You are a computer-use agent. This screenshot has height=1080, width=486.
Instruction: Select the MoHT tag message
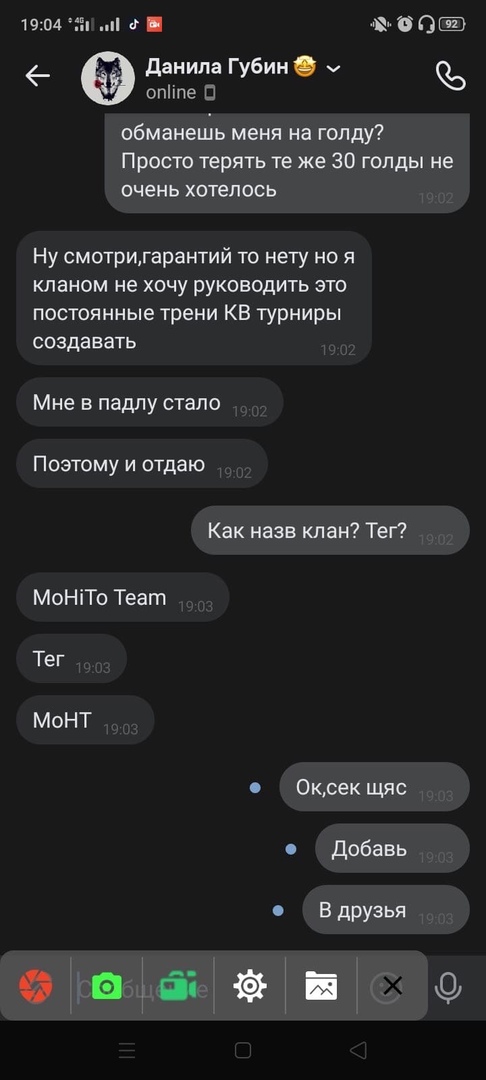click(x=85, y=720)
